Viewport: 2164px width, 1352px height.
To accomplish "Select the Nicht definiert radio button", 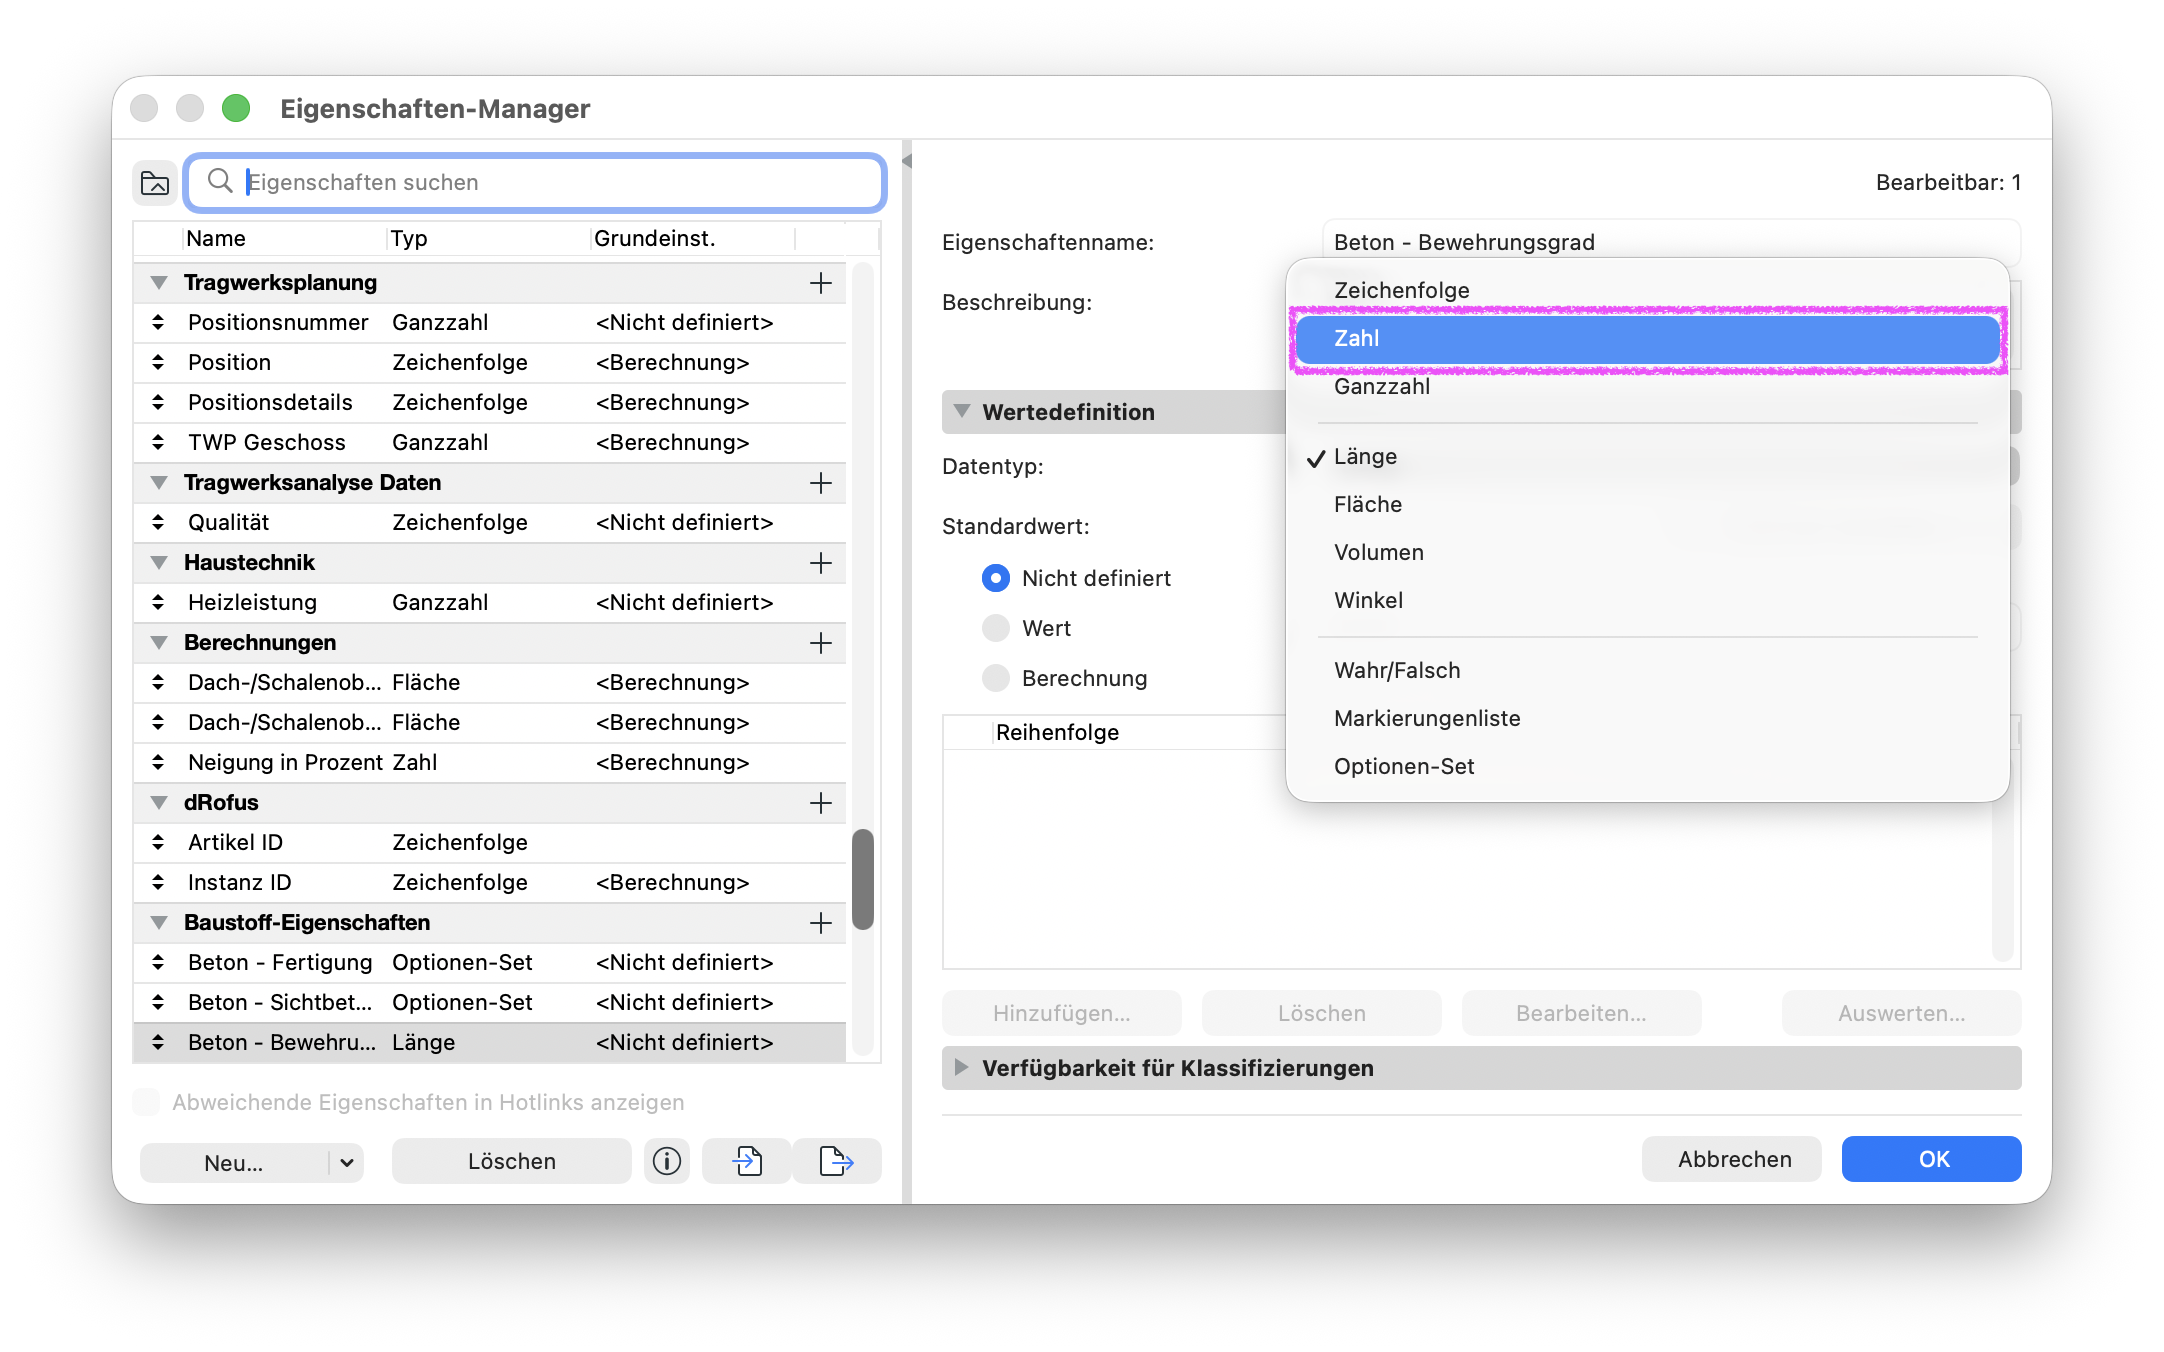I will click(996, 578).
